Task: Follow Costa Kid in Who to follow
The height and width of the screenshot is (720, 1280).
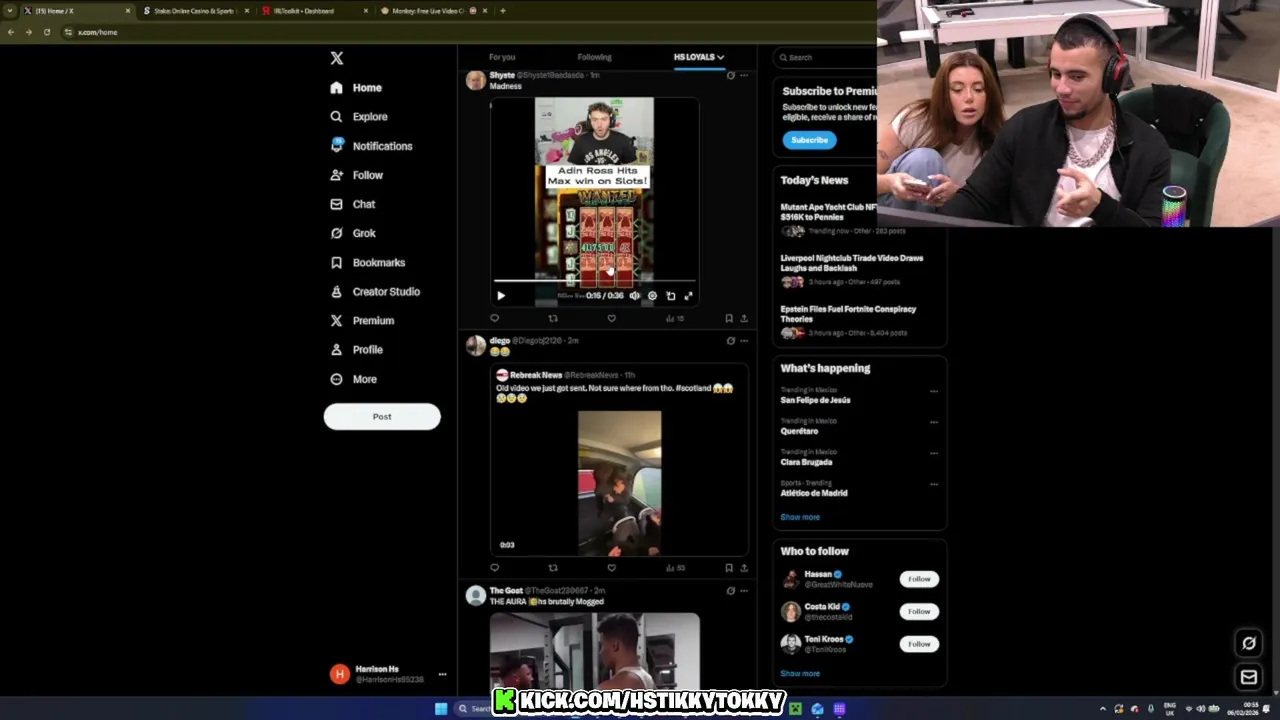Action: pyautogui.click(x=919, y=611)
